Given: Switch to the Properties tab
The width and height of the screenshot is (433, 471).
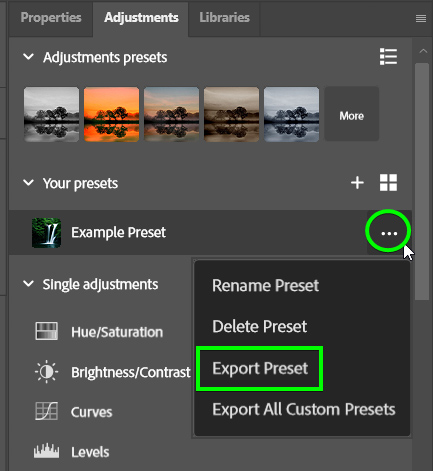Looking at the screenshot, I should pos(51,18).
